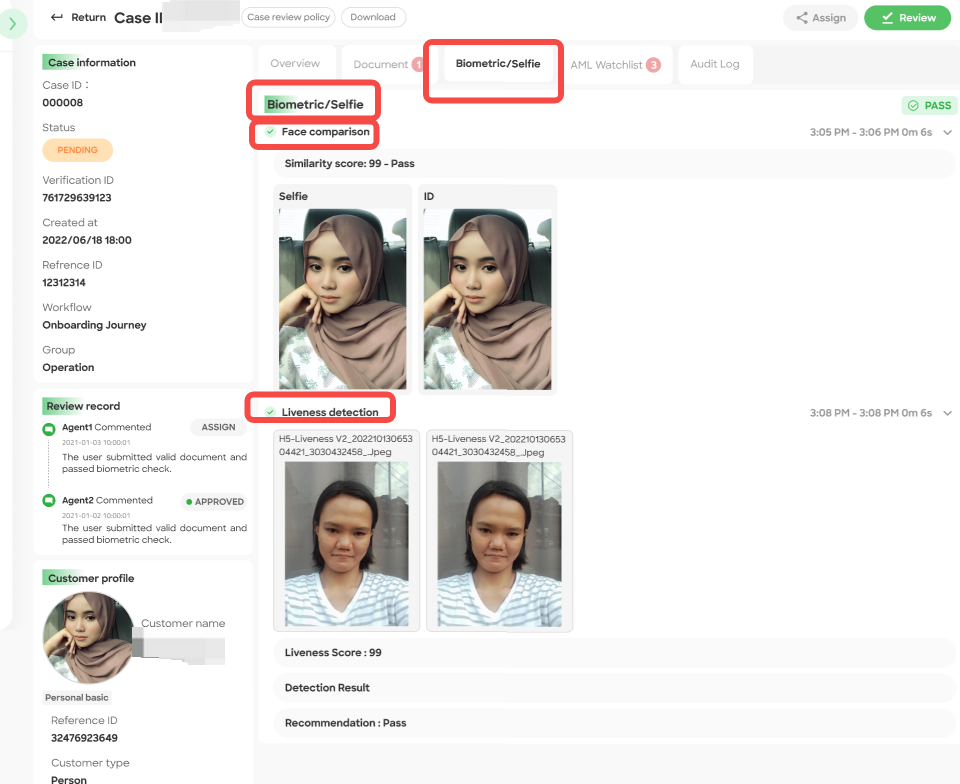Click the customer profile avatar photo
960x784 pixels.
[x=88, y=638]
